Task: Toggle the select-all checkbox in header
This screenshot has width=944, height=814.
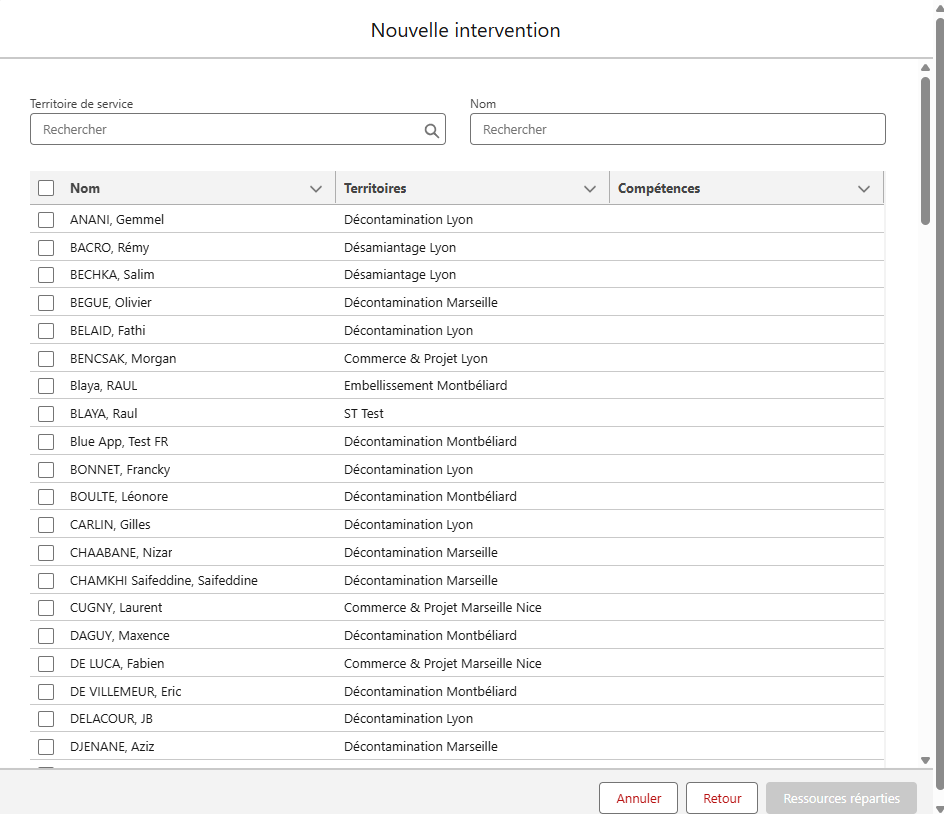Action: pyautogui.click(x=46, y=188)
